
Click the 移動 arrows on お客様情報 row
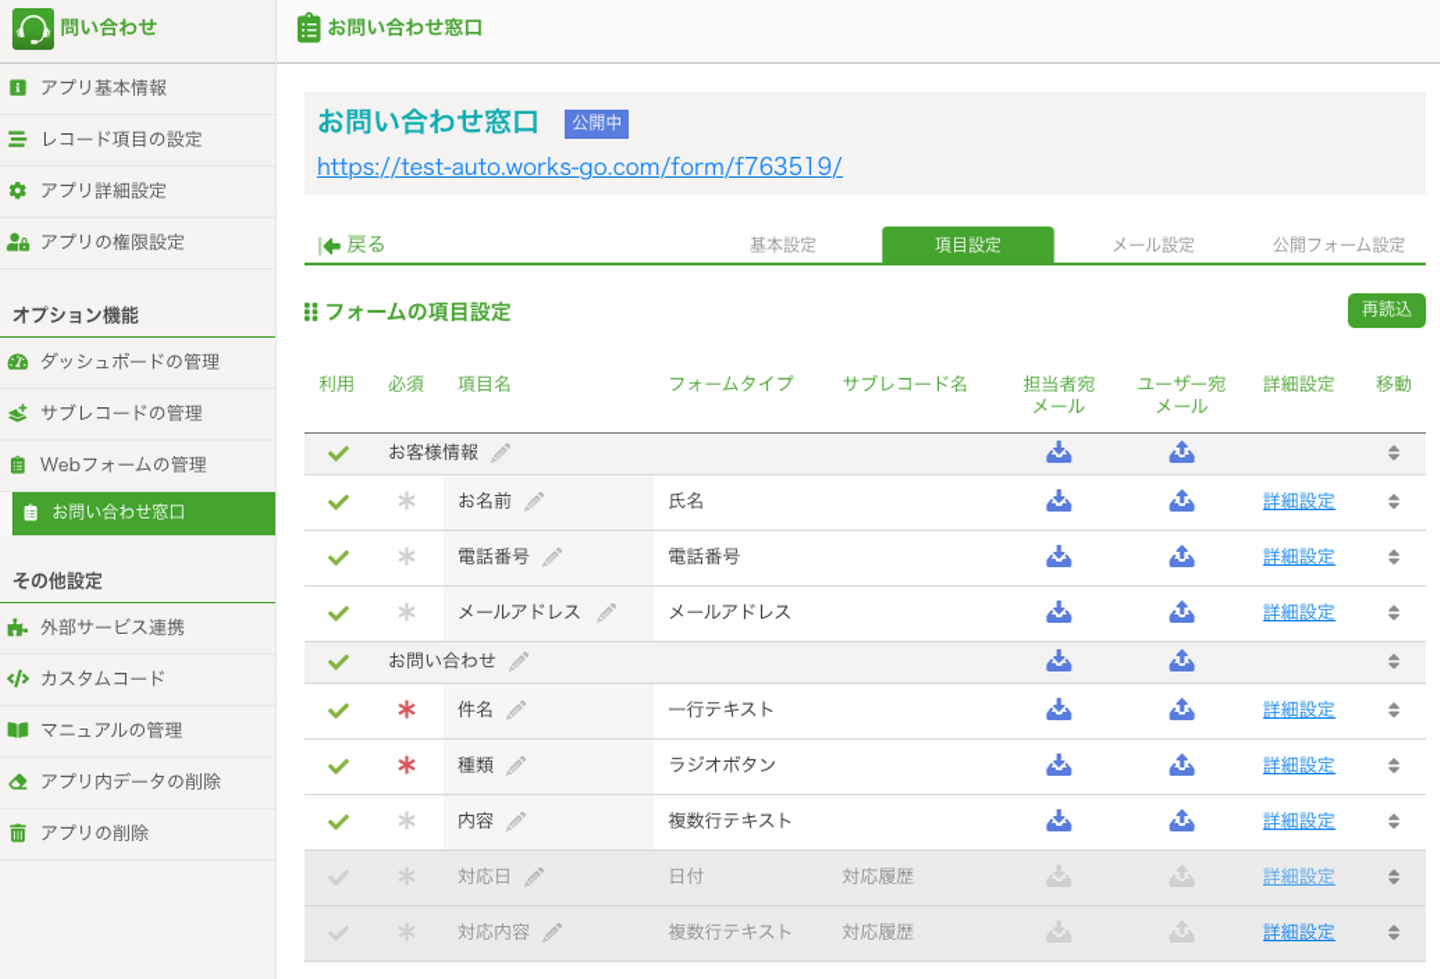click(1393, 453)
